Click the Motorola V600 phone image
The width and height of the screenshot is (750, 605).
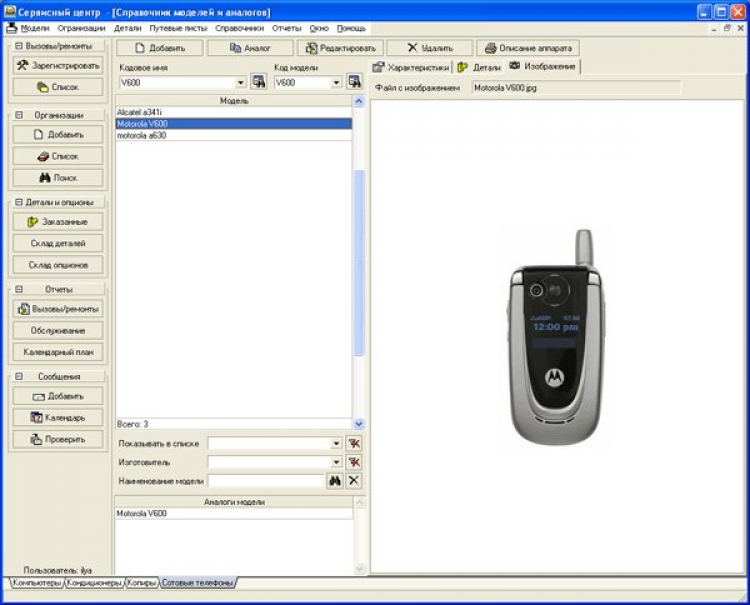point(556,339)
